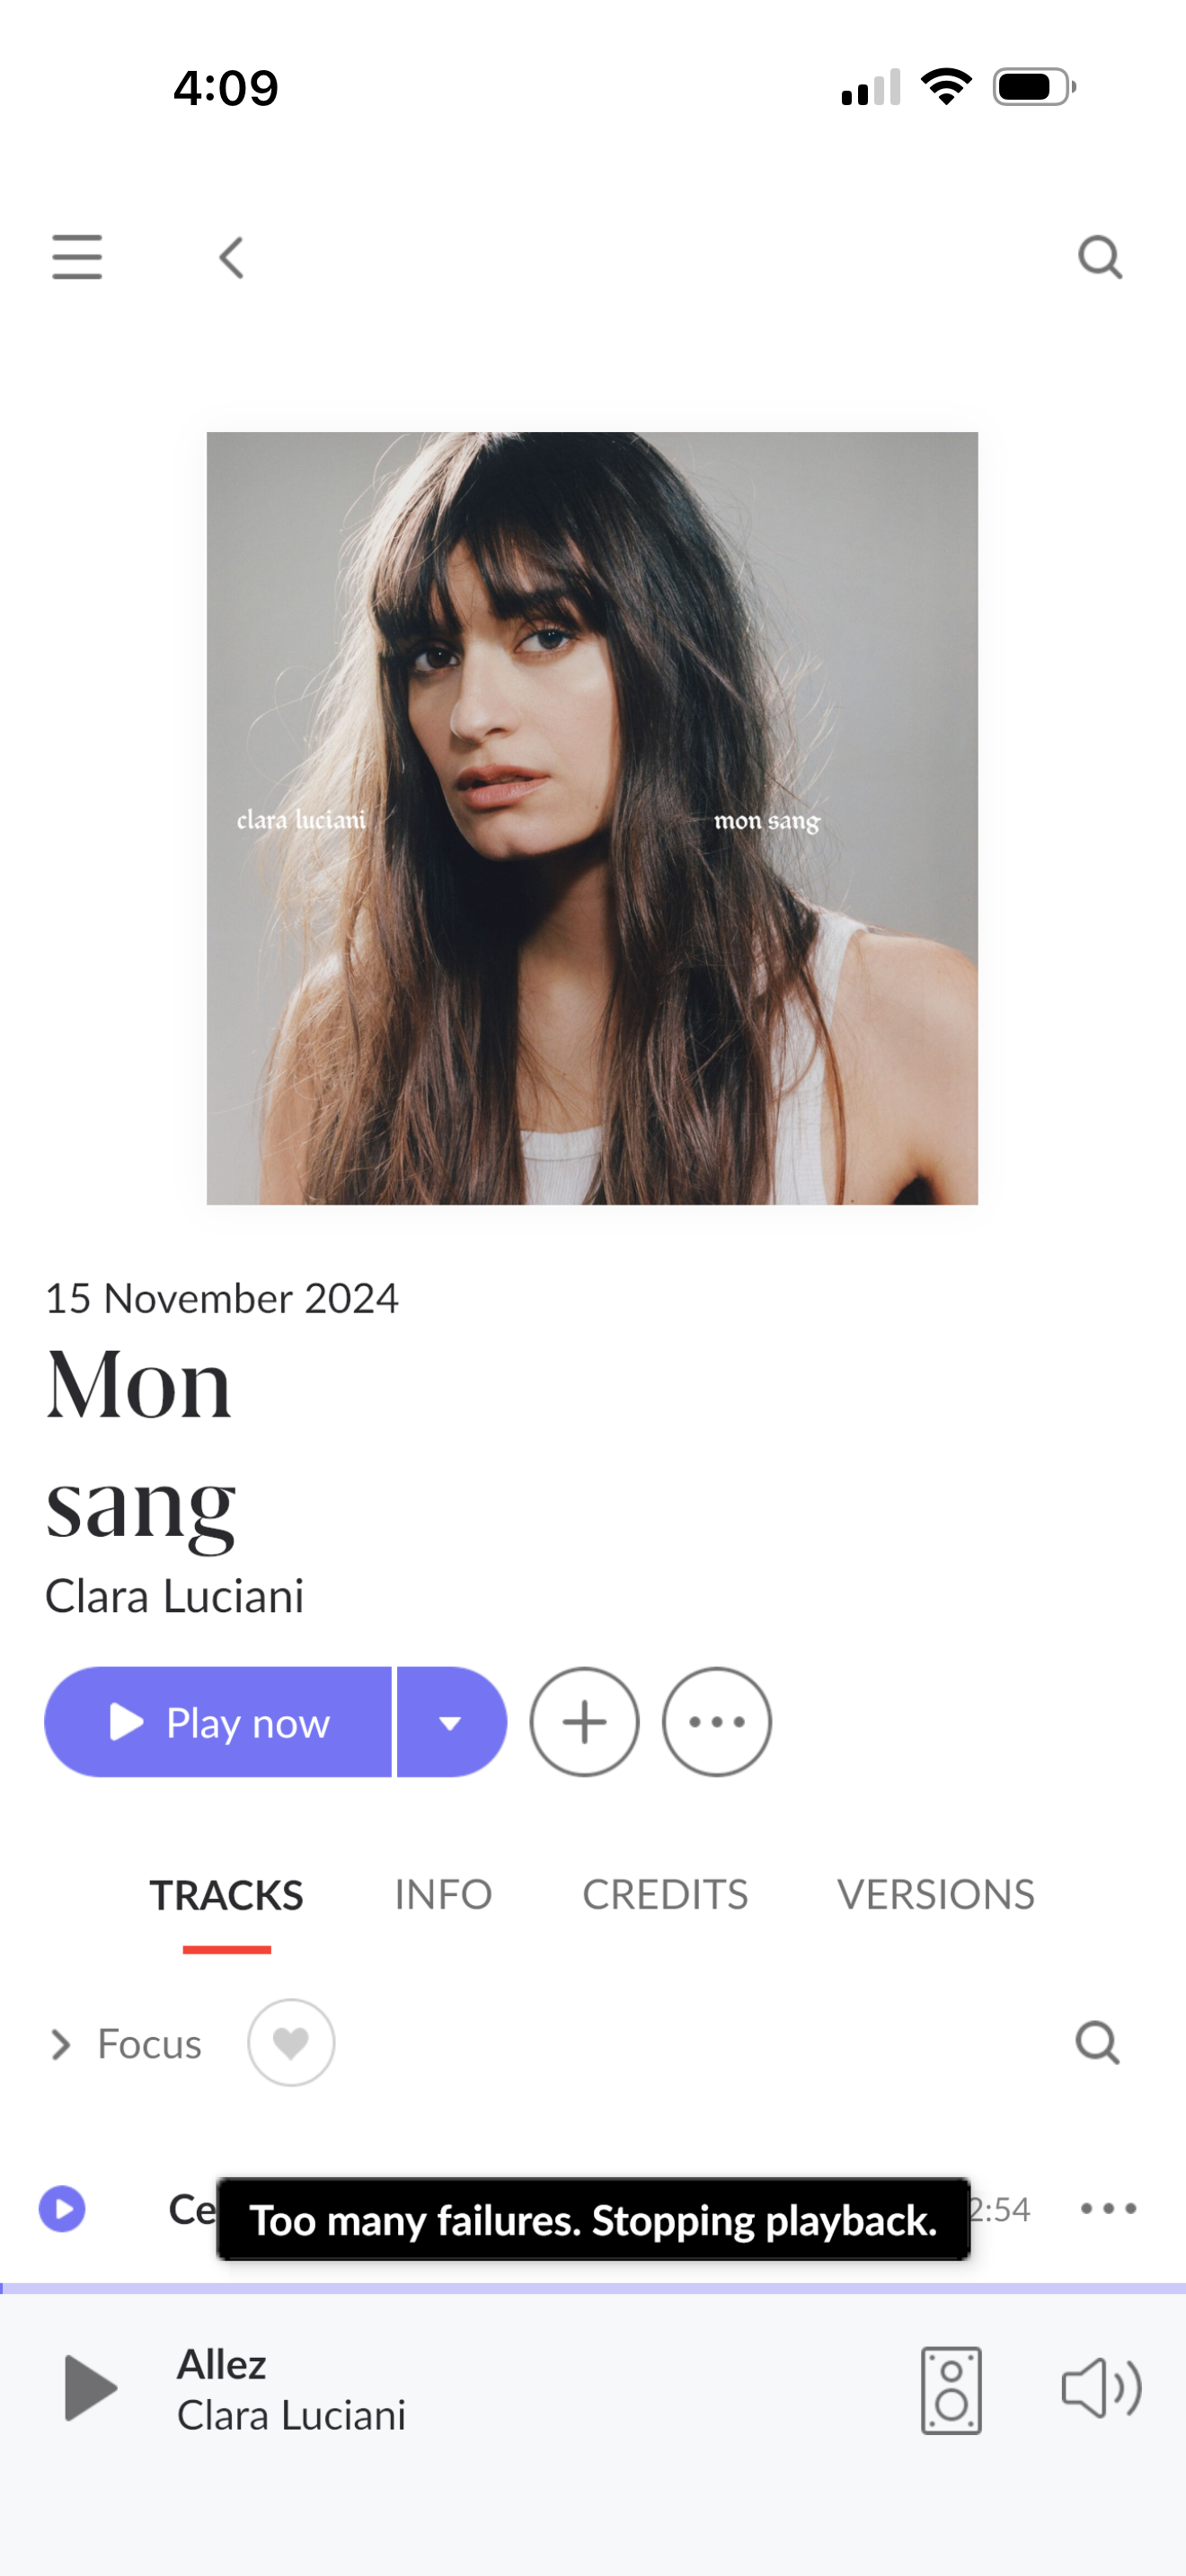Image resolution: width=1186 pixels, height=2576 pixels.
Task: Toggle the heart favorites filter
Action: [x=291, y=2043]
